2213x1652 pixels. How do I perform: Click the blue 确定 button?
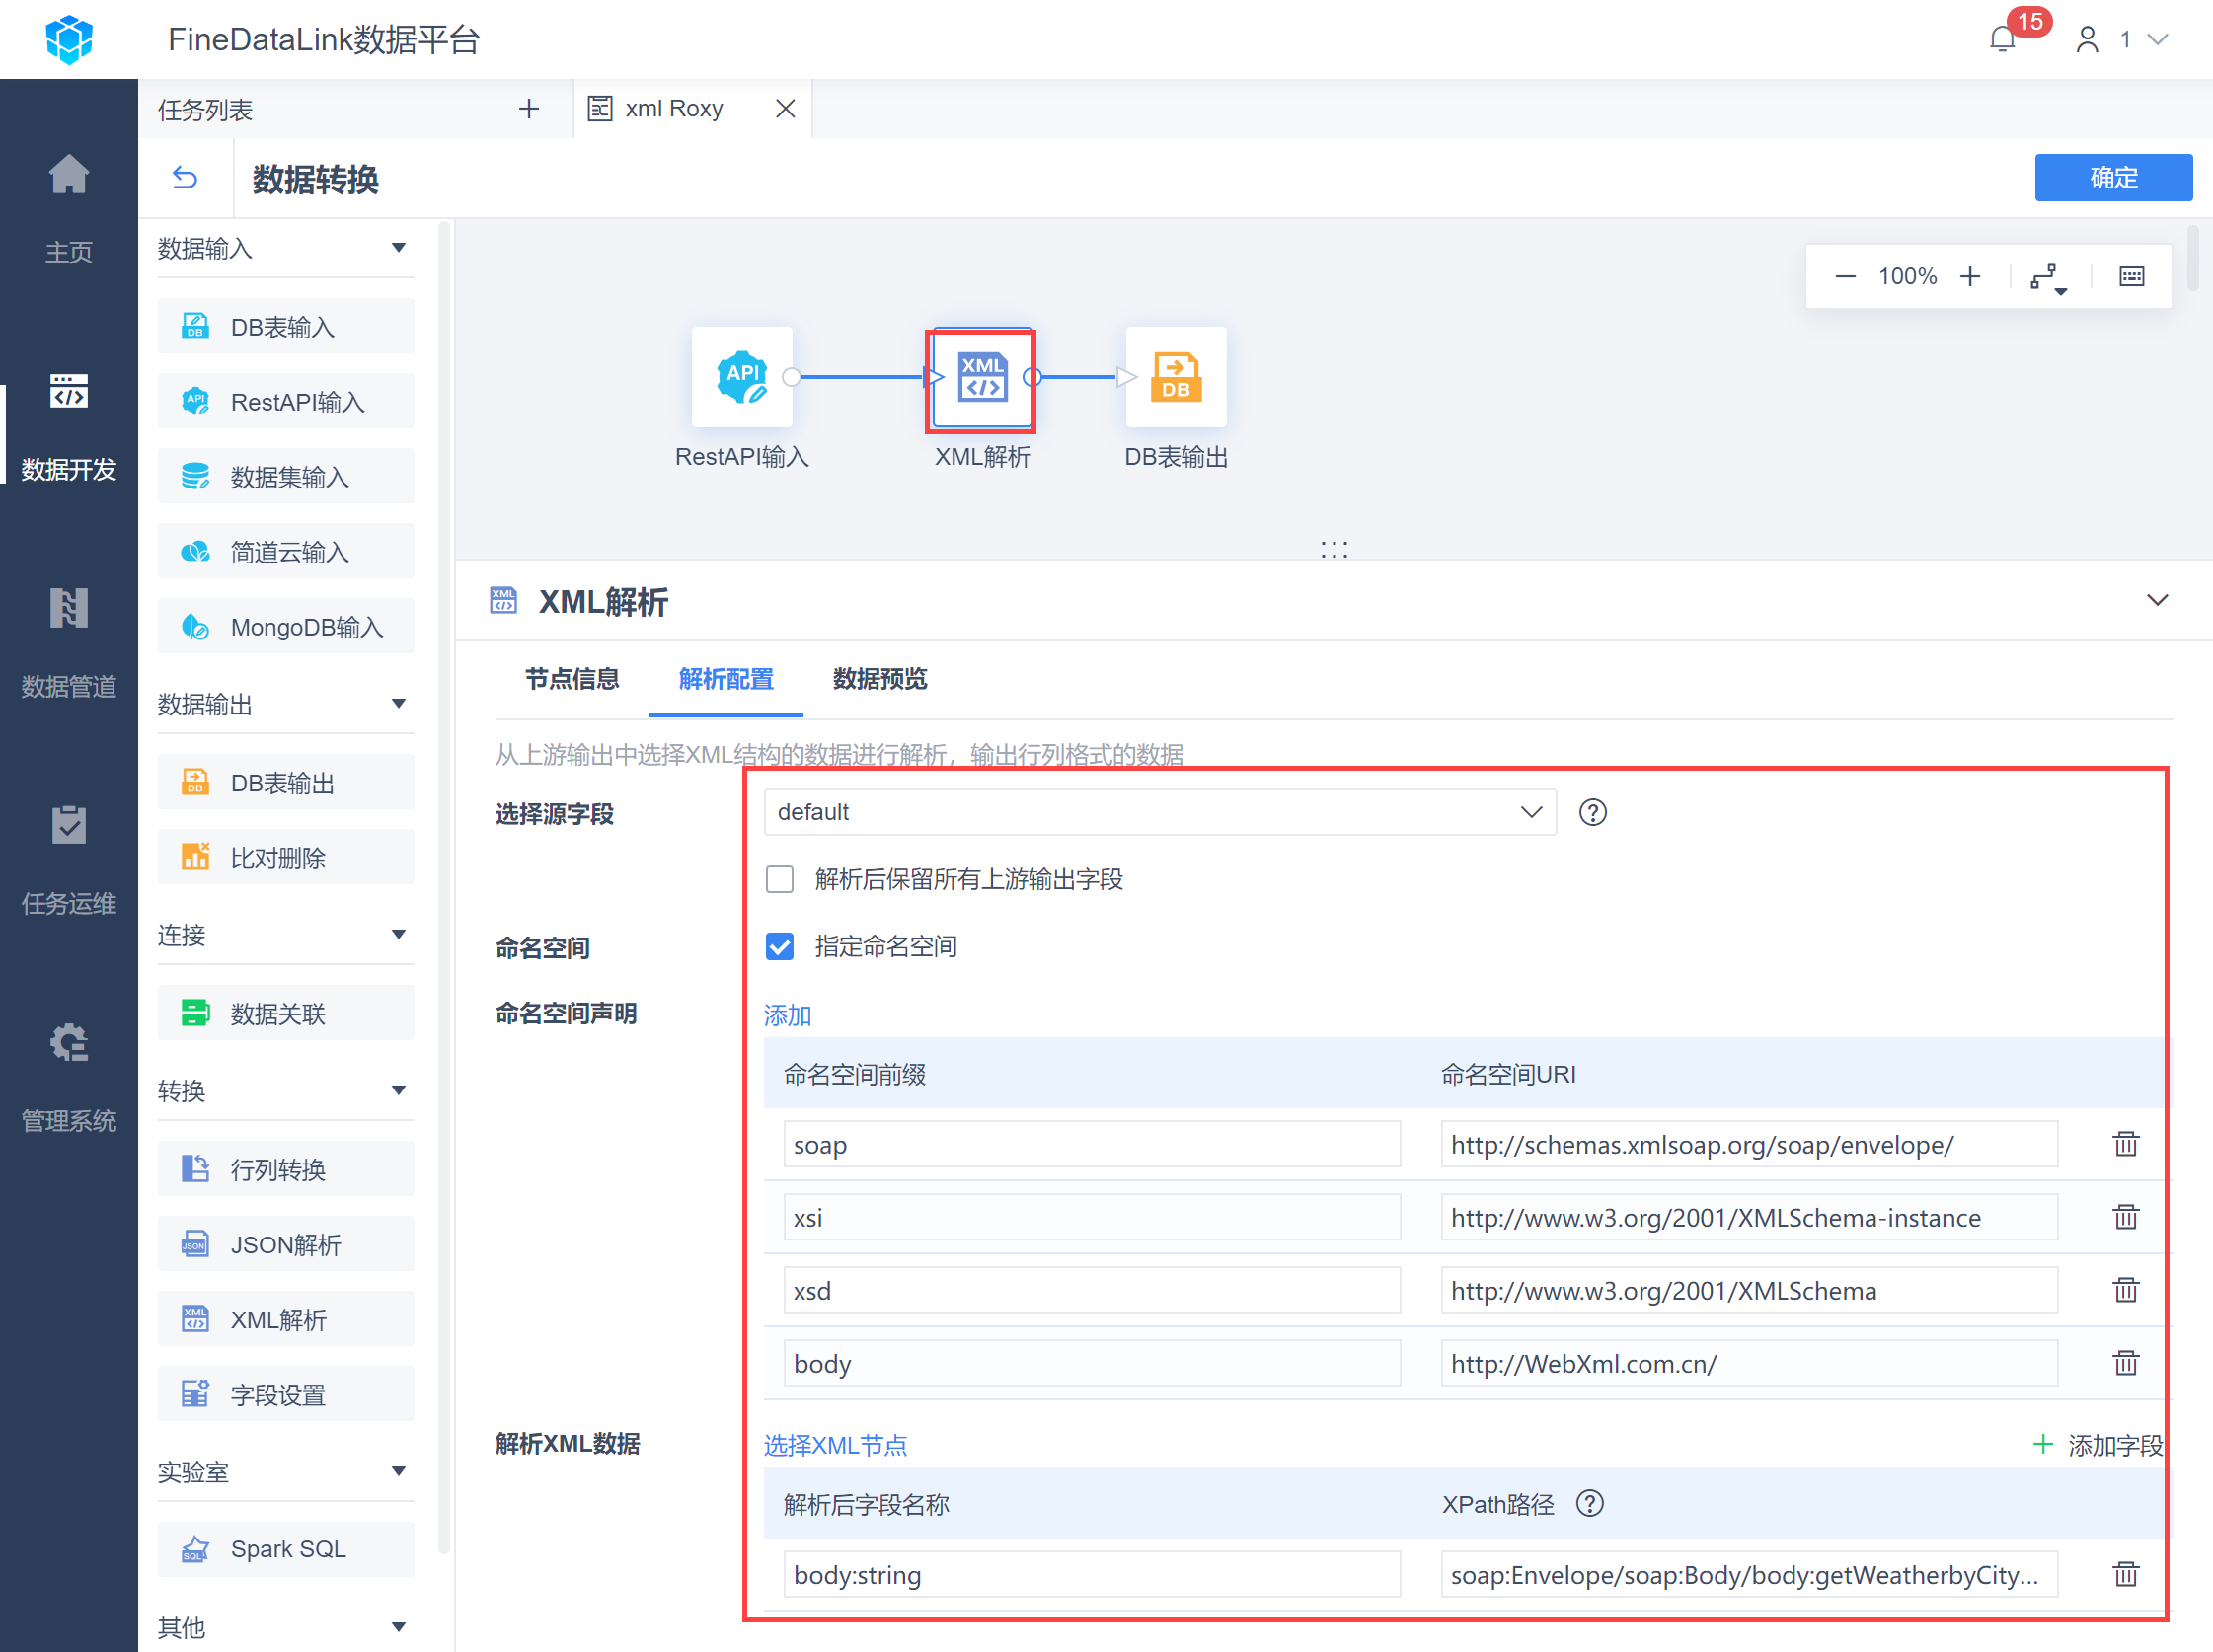pyautogui.click(x=2112, y=178)
